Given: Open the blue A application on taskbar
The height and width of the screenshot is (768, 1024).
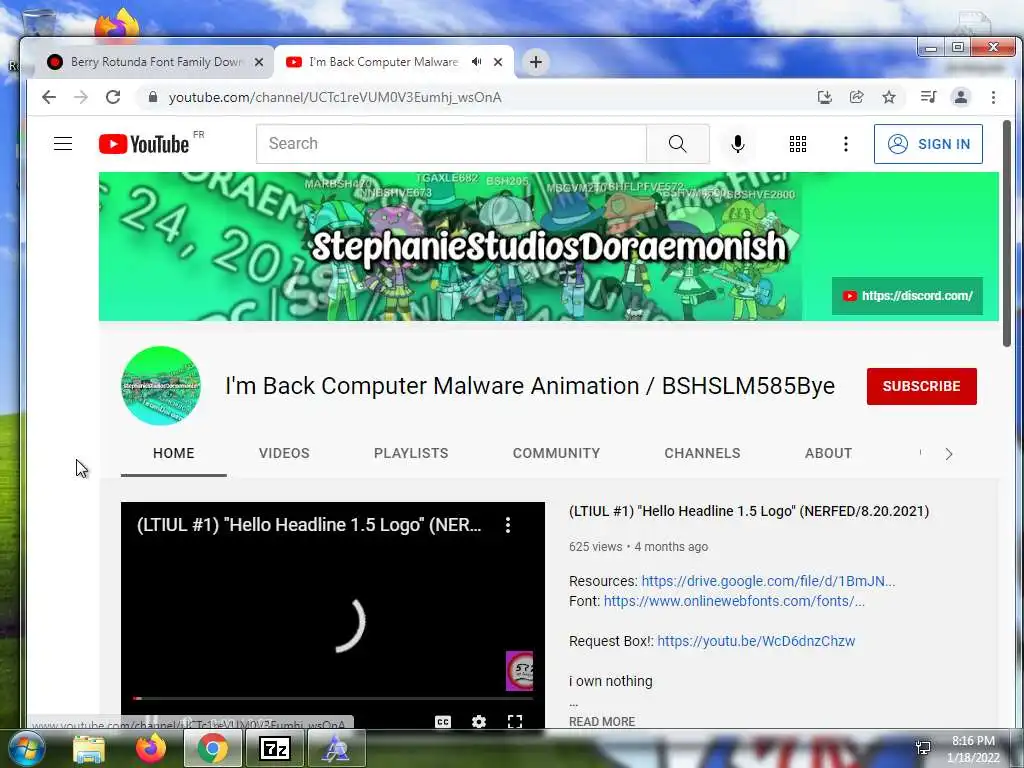Looking at the screenshot, I should coord(336,748).
